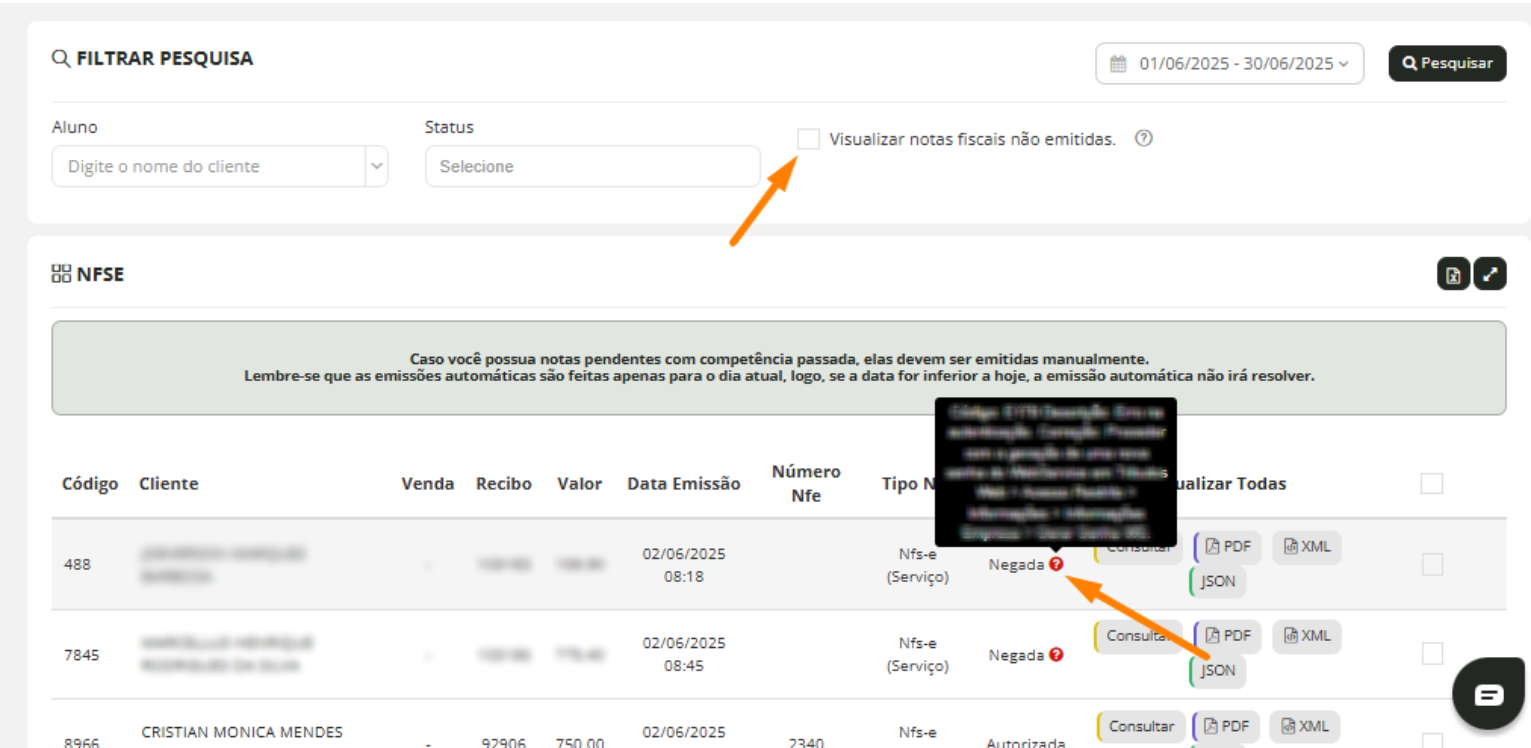Select checkbox for row code 7845
Image resolution: width=1531 pixels, height=748 pixels.
(x=1432, y=653)
